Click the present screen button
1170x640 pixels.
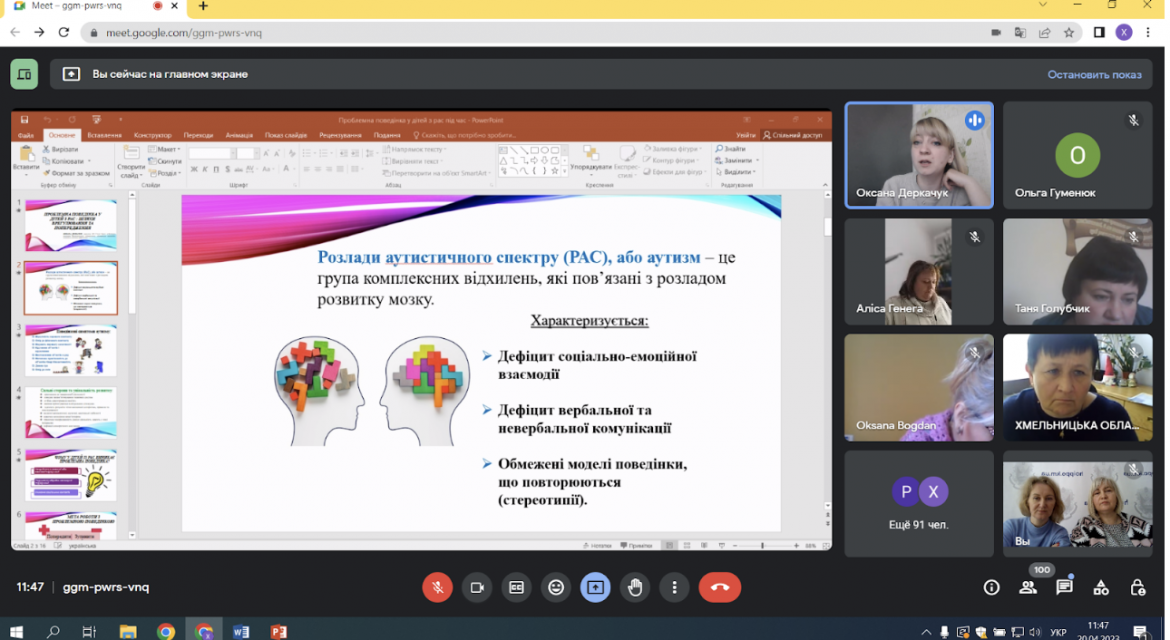[x=595, y=588]
